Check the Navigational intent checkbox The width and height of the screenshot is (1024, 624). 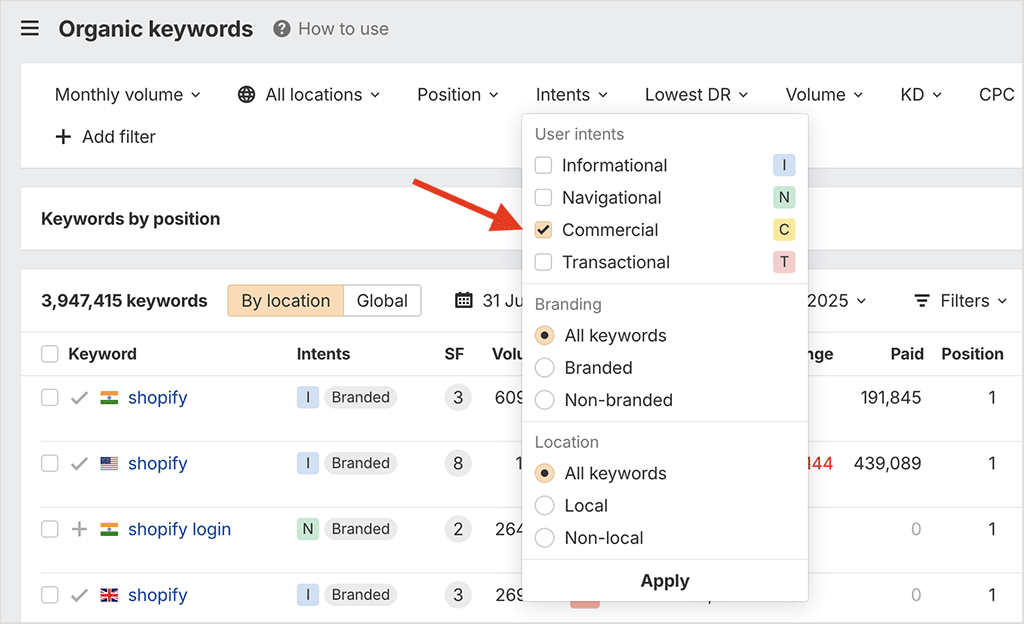point(543,197)
